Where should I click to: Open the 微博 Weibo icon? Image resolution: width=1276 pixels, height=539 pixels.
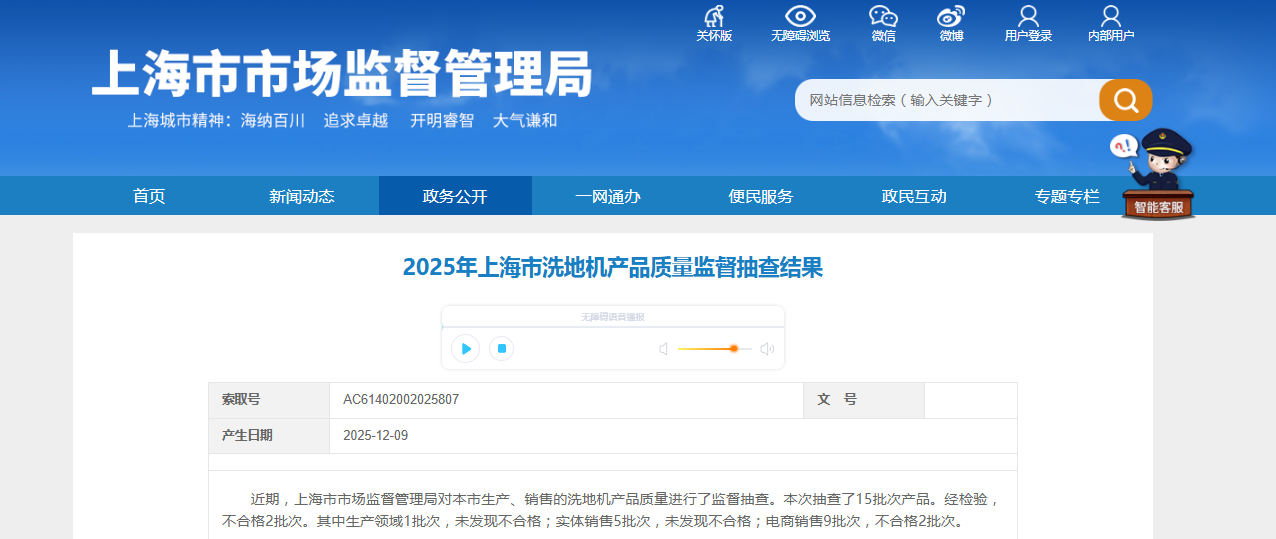tap(950, 17)
